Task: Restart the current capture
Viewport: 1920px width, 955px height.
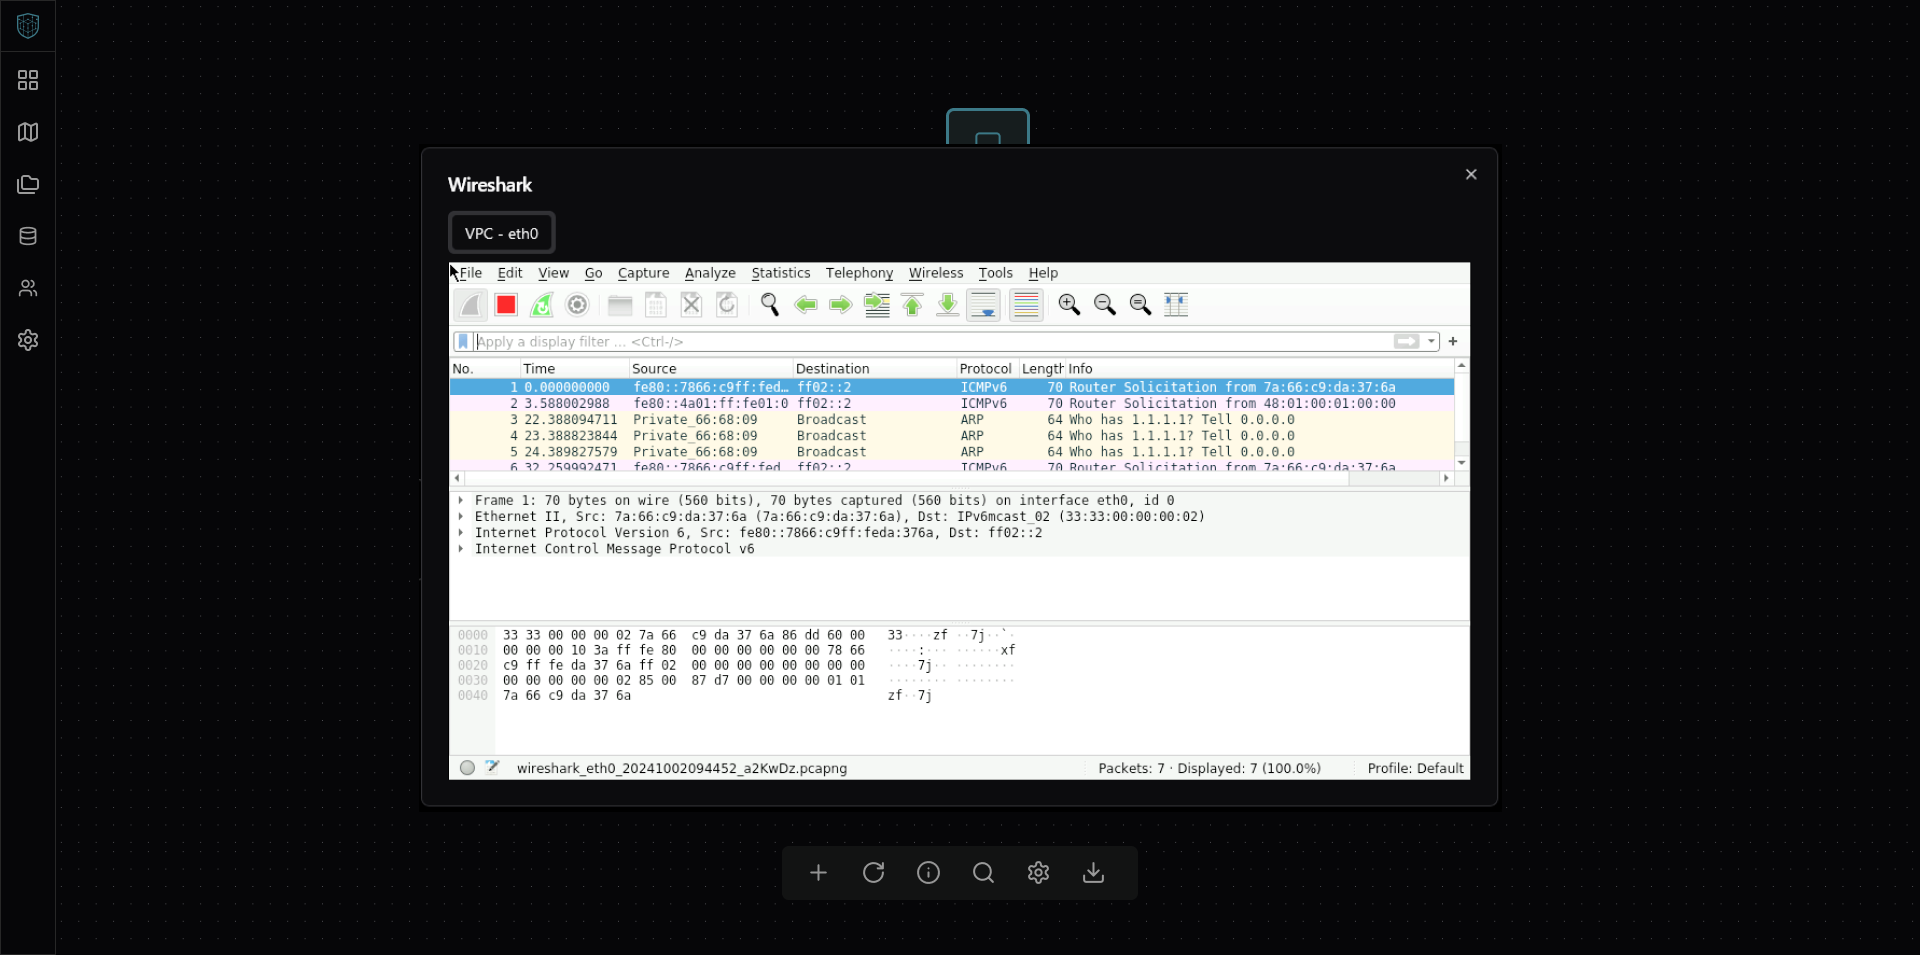Action: (x=542, y=305)
